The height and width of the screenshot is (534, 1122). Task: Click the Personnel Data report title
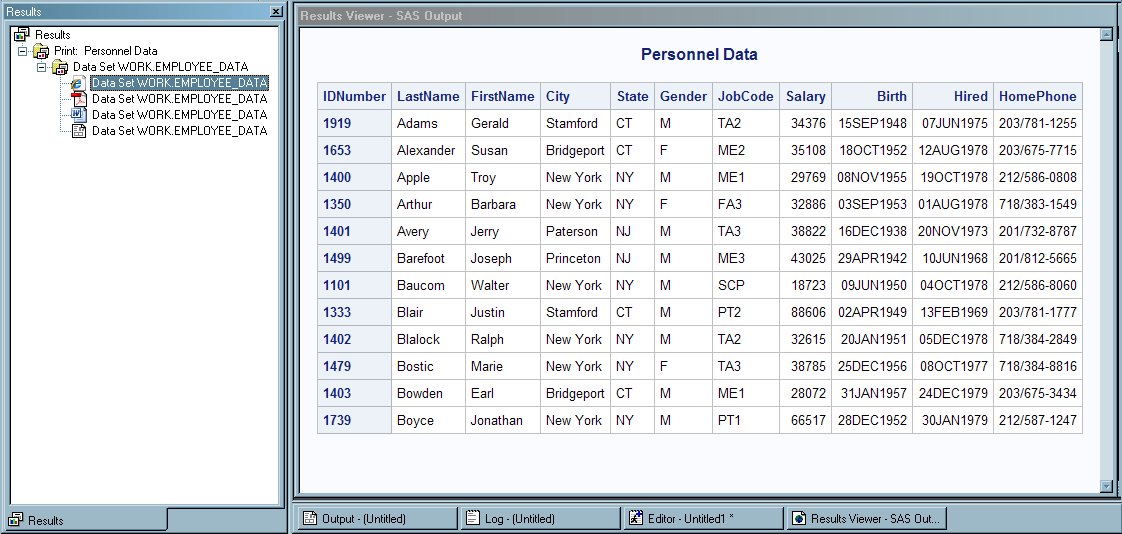click(699, 54)
